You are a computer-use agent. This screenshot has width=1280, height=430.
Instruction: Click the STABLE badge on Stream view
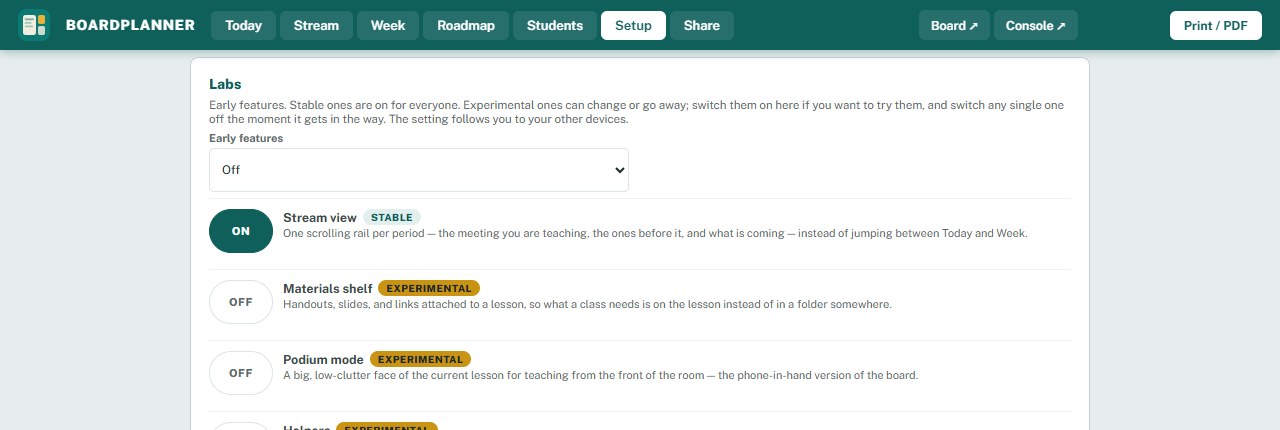pos(392,217)
